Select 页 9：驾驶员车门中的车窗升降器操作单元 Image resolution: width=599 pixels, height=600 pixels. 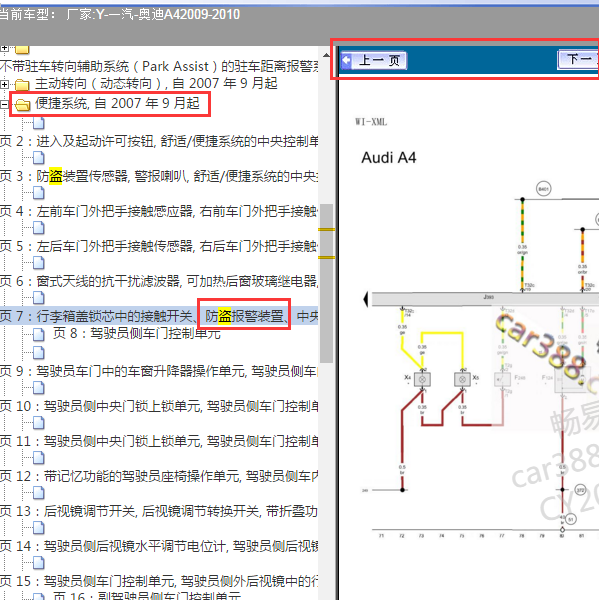[159, 371]
